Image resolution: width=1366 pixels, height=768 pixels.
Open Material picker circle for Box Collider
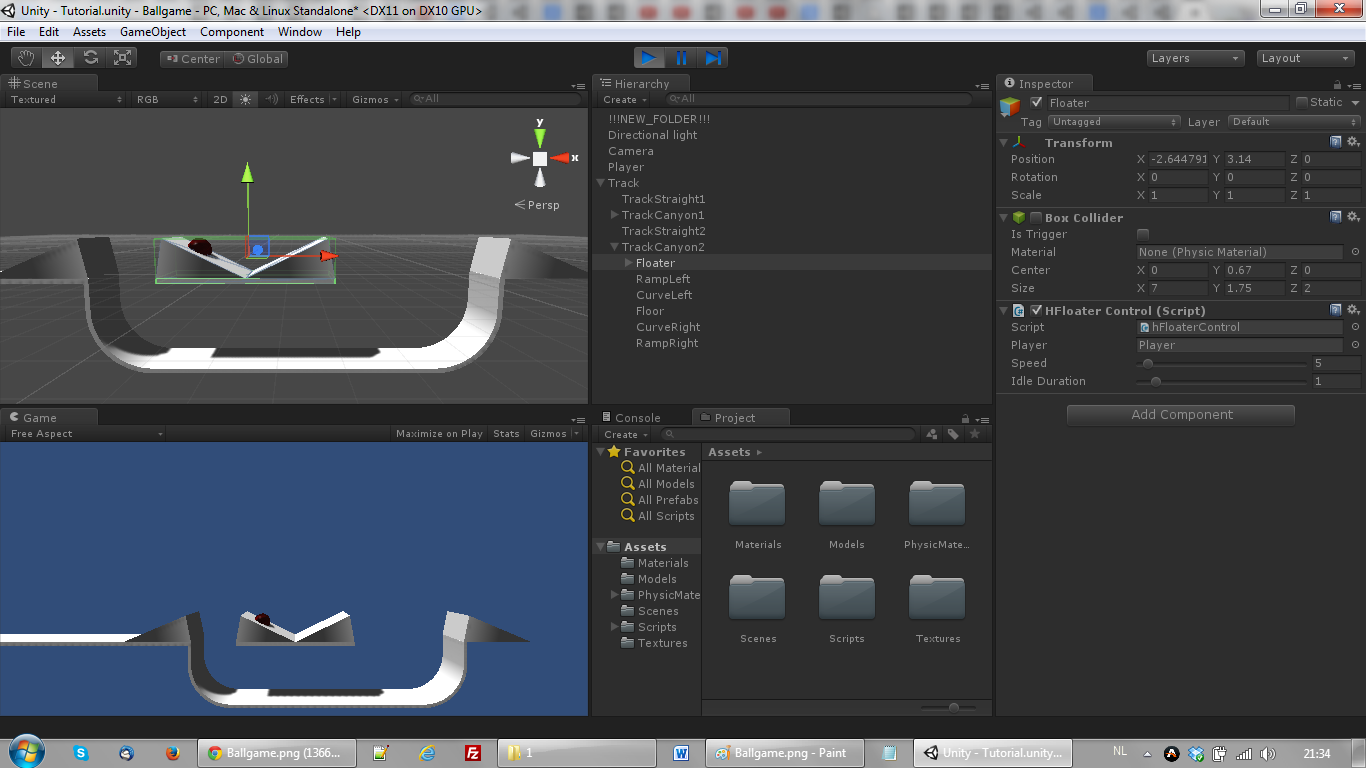pos(1355,252)
